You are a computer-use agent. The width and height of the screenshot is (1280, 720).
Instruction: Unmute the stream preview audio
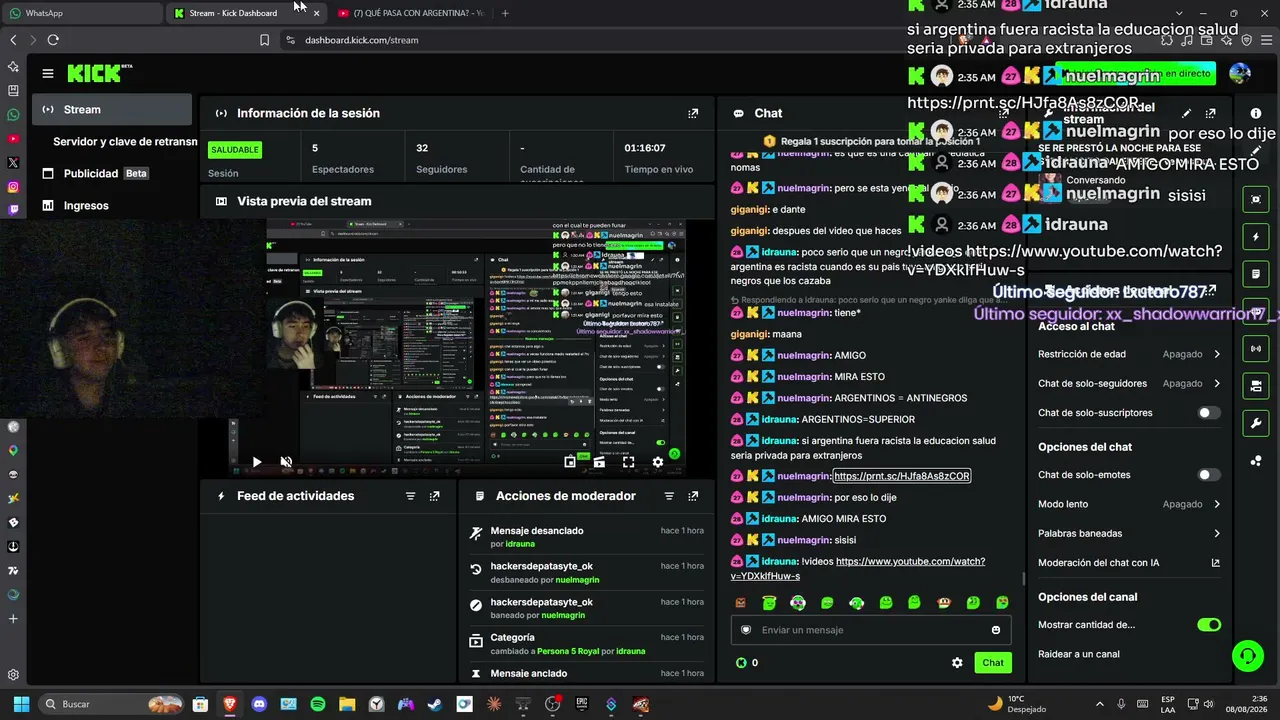click(286, 462)
